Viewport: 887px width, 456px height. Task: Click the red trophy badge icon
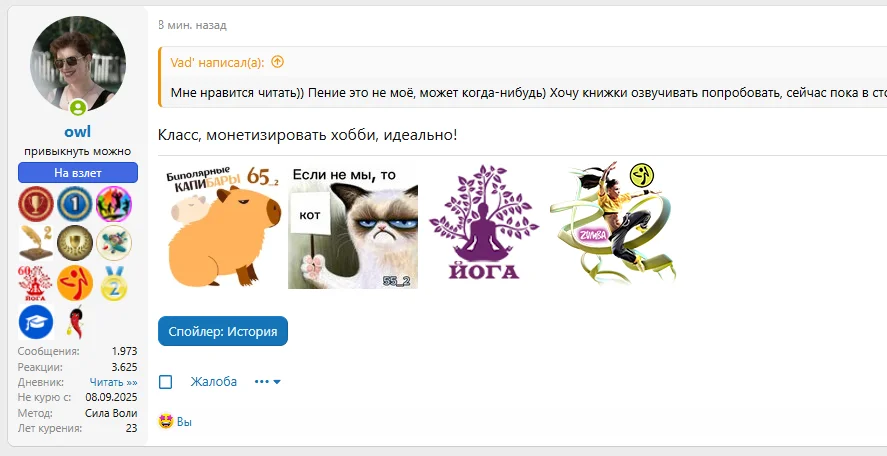coord(36,204)
